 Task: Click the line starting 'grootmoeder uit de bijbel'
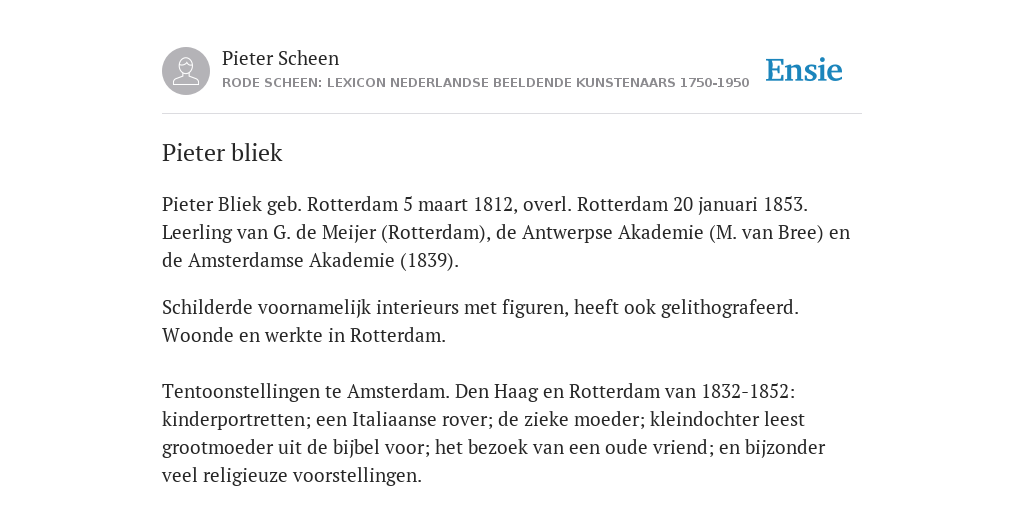(x=493, y=447)
